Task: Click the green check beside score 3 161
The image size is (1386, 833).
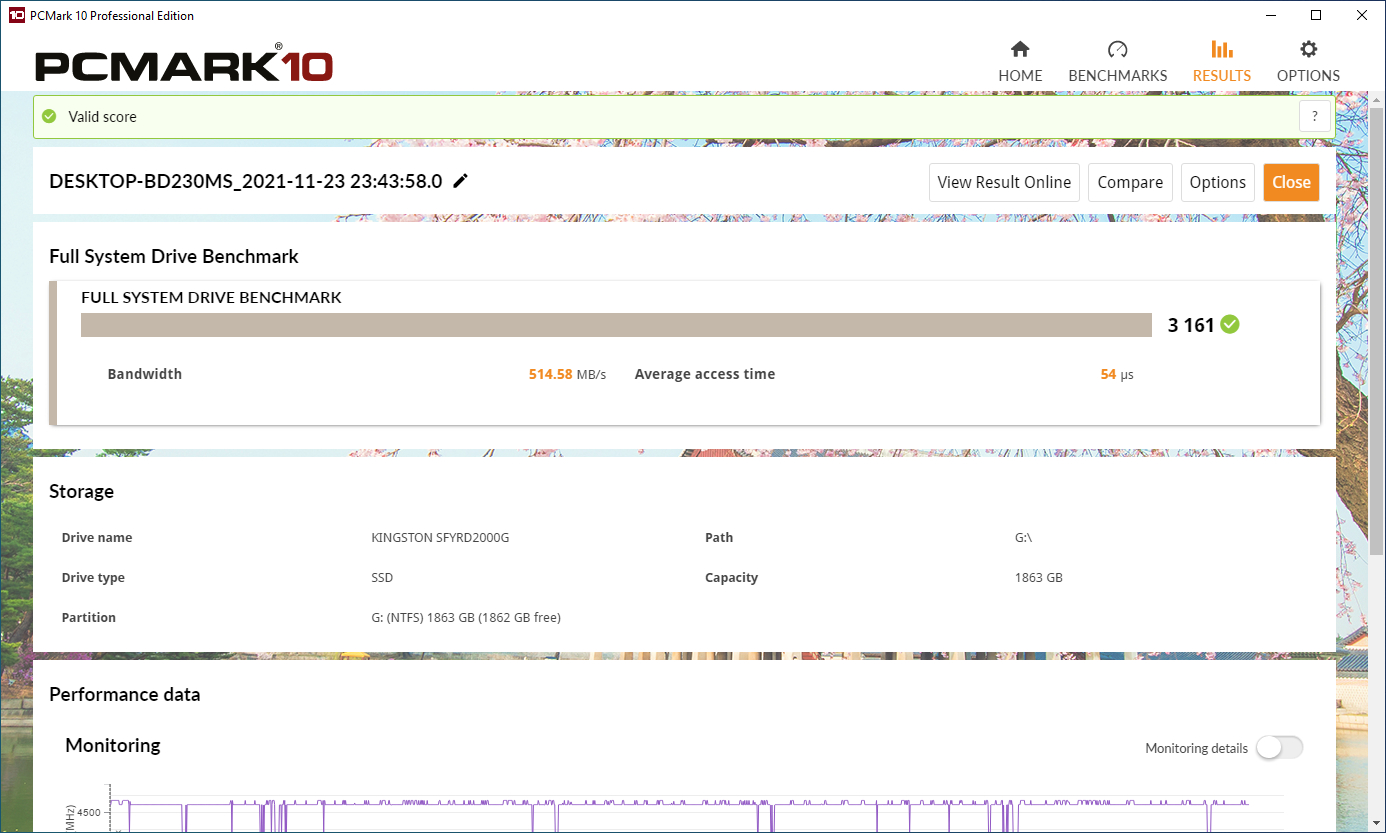Action: (x=1230, y=324)
